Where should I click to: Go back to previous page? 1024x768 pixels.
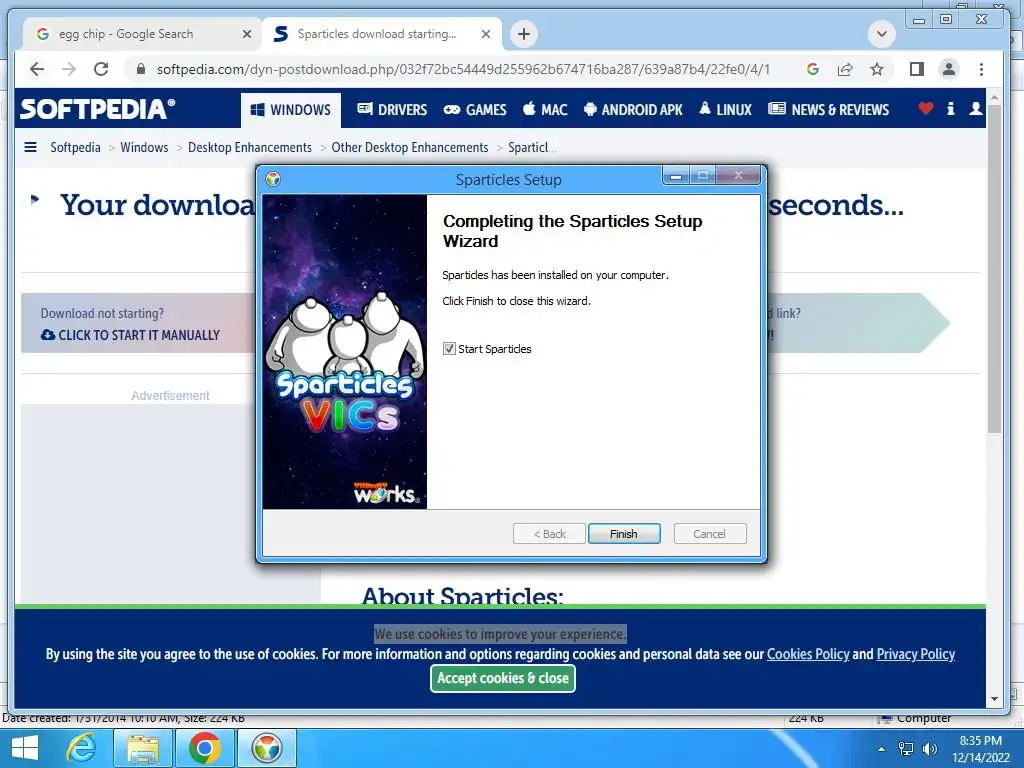pyautogui.click(x=37, y=69)
